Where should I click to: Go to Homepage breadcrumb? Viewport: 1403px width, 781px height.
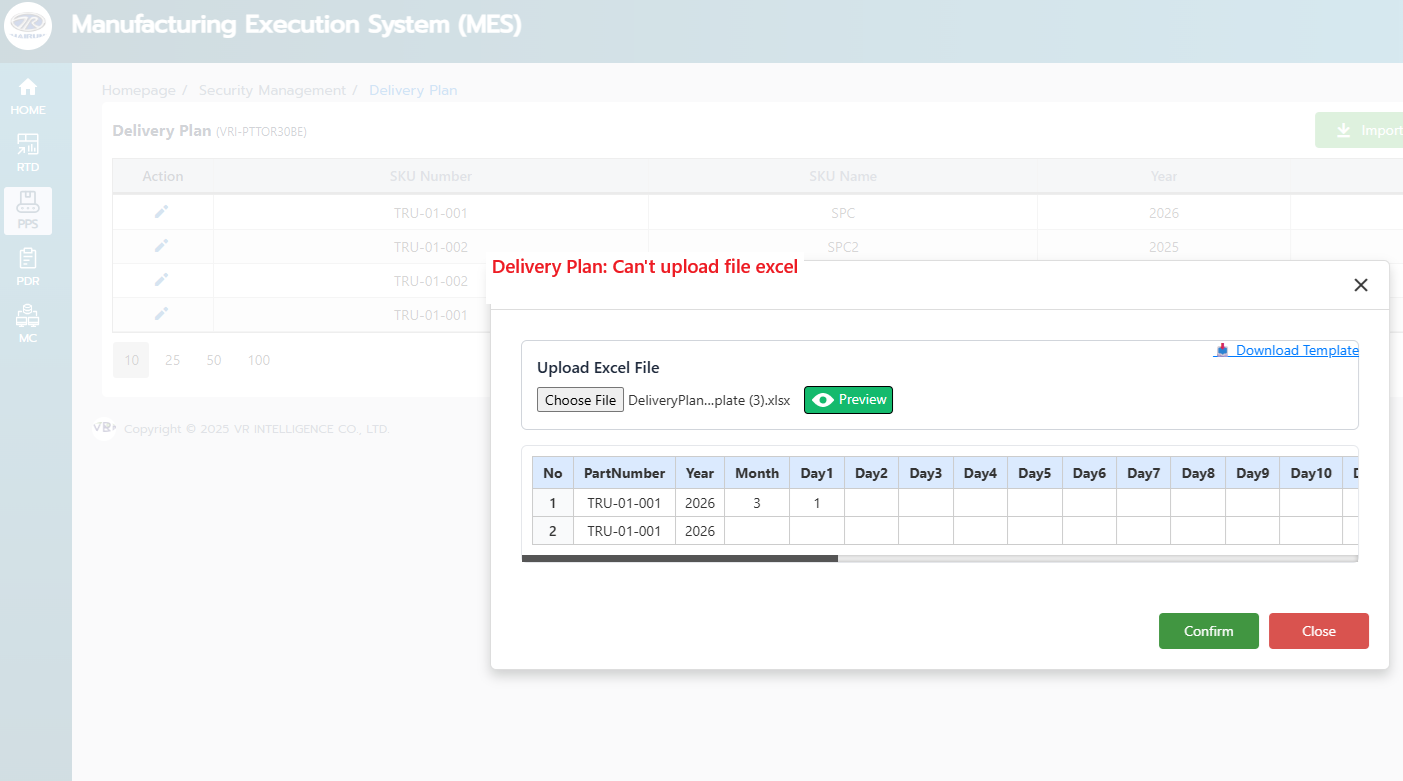click(x=138, y=90)
